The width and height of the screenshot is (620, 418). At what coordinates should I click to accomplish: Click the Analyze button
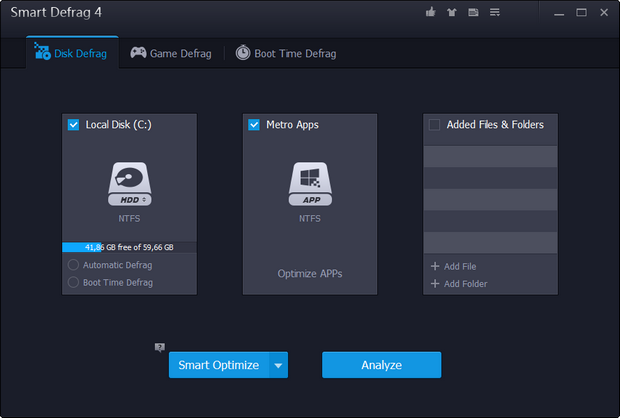point(382,365)
